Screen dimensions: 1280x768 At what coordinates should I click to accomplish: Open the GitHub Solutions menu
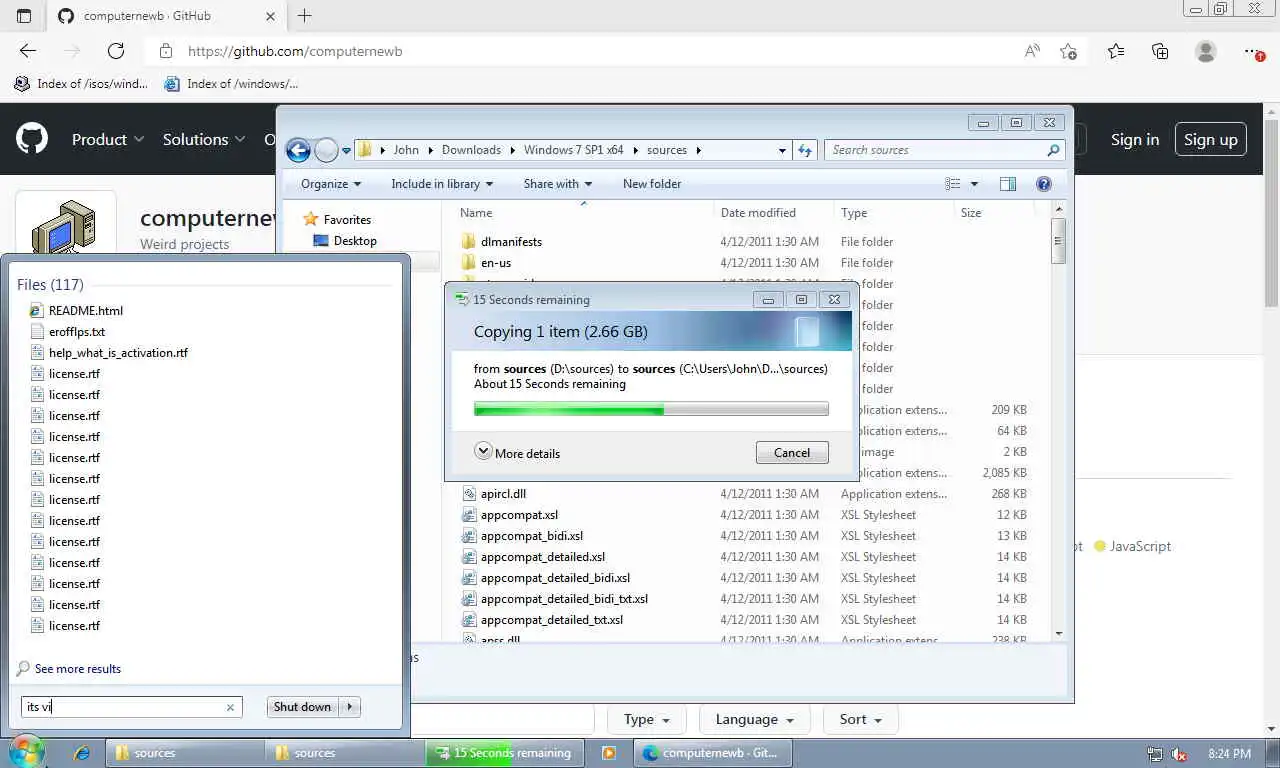[x=205, y=140]
